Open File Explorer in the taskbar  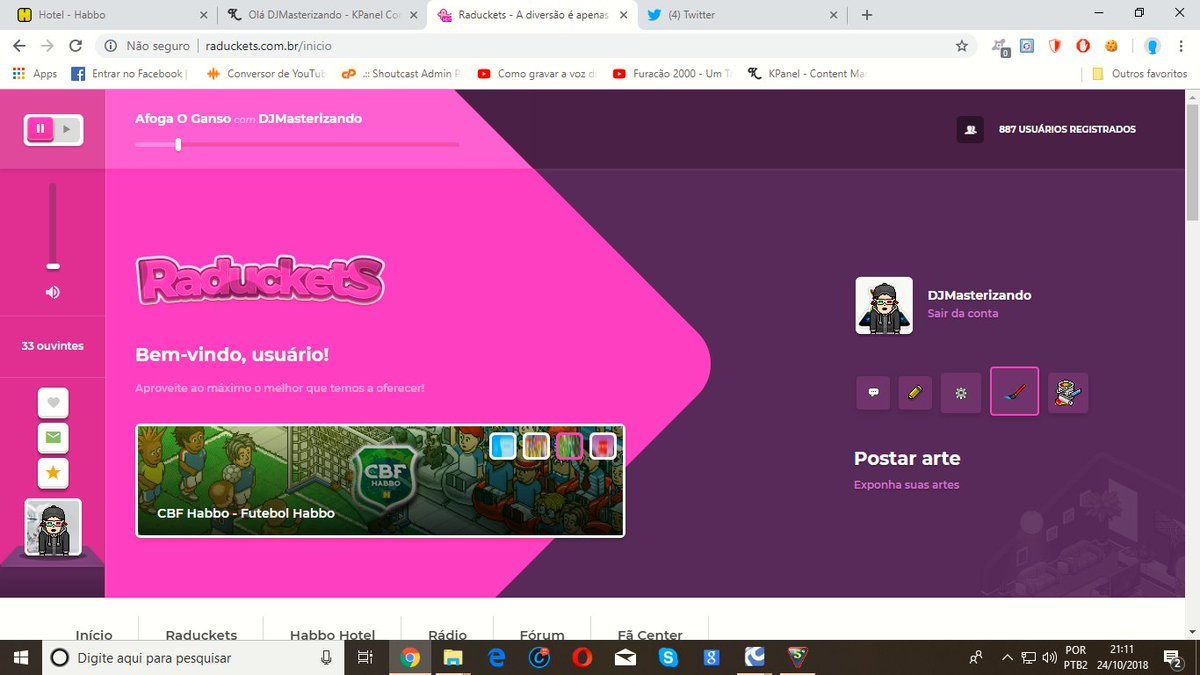point(453,658)
